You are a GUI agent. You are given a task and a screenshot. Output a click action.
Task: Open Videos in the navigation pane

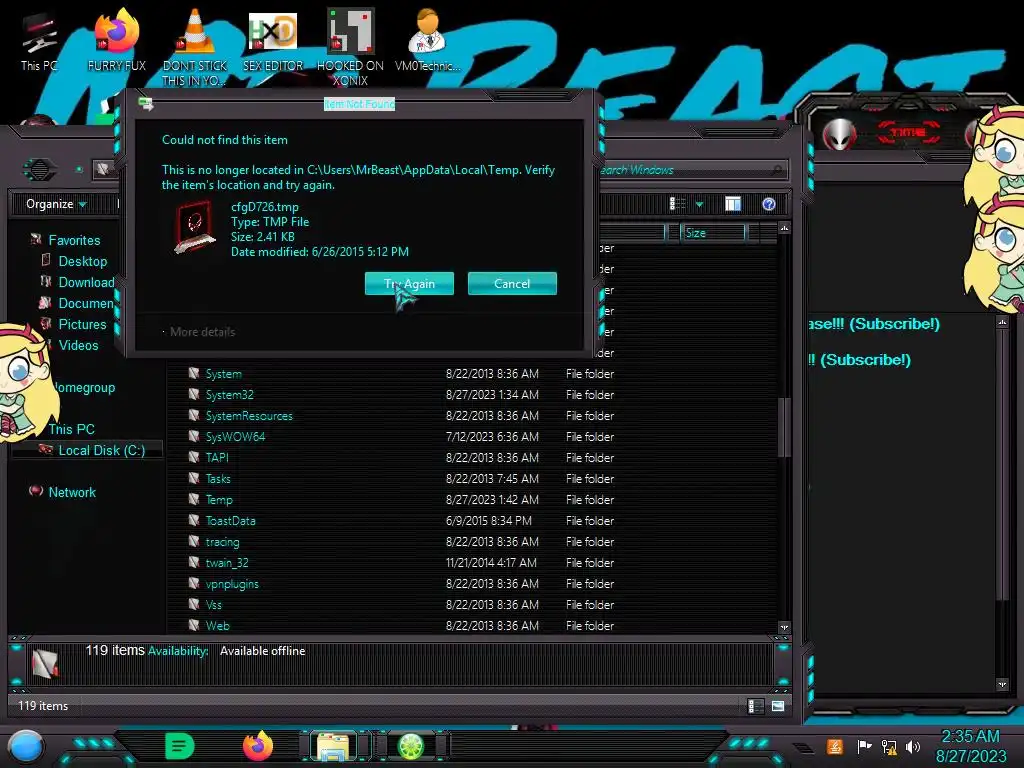click(78, 345)
